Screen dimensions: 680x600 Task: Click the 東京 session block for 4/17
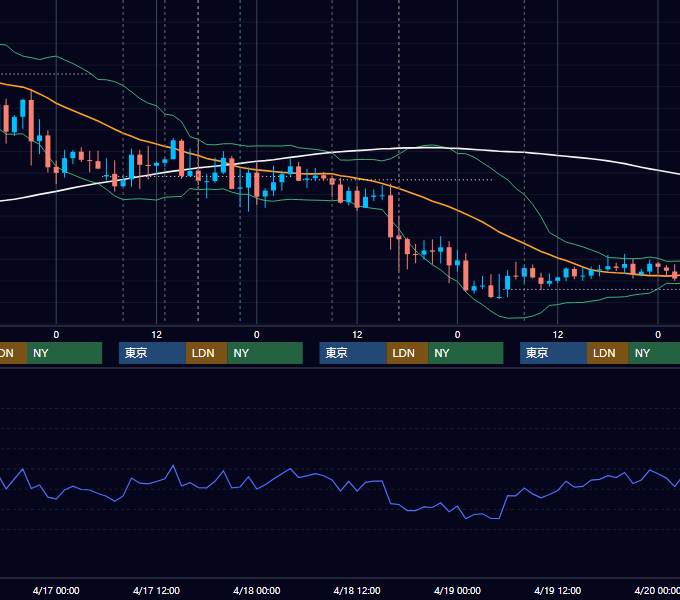tap(152, 353)
